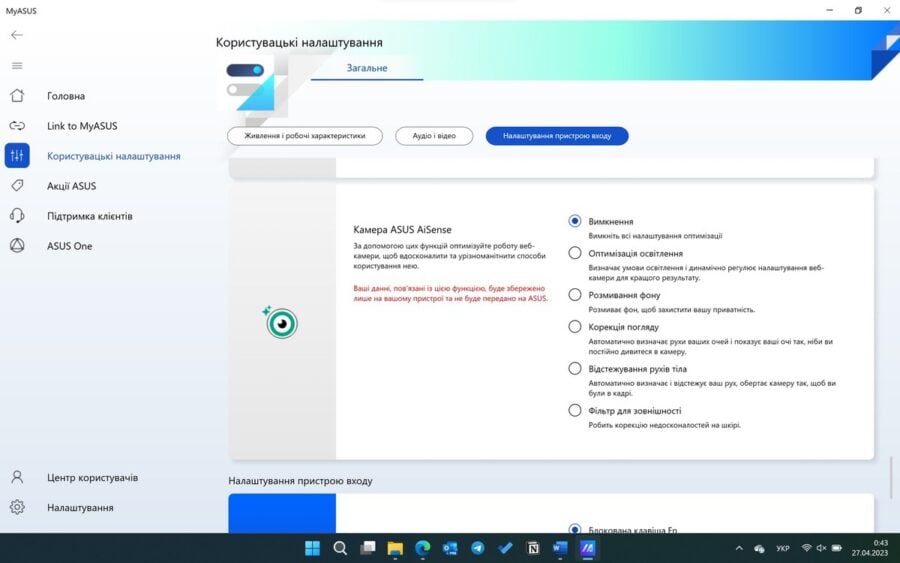Open clock and date 27.04.2023
The height and width of the screenshot is (563, 900).
(x=870, y=548)
